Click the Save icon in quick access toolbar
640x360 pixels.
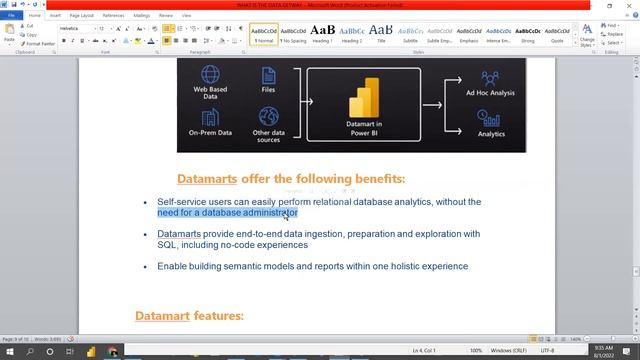pos(14,4)
